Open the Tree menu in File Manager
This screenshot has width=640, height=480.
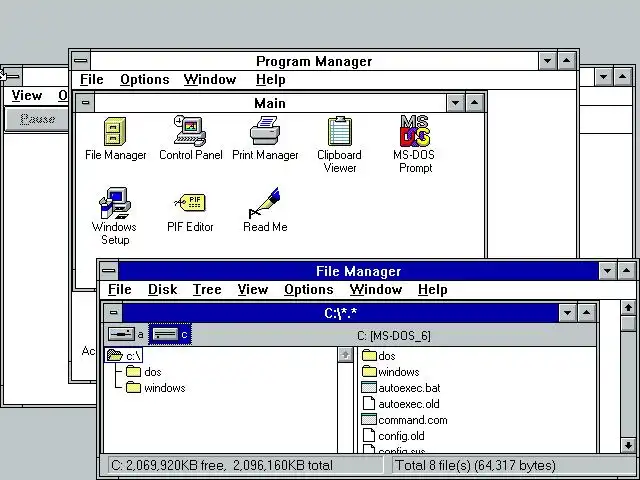[207, 289]
